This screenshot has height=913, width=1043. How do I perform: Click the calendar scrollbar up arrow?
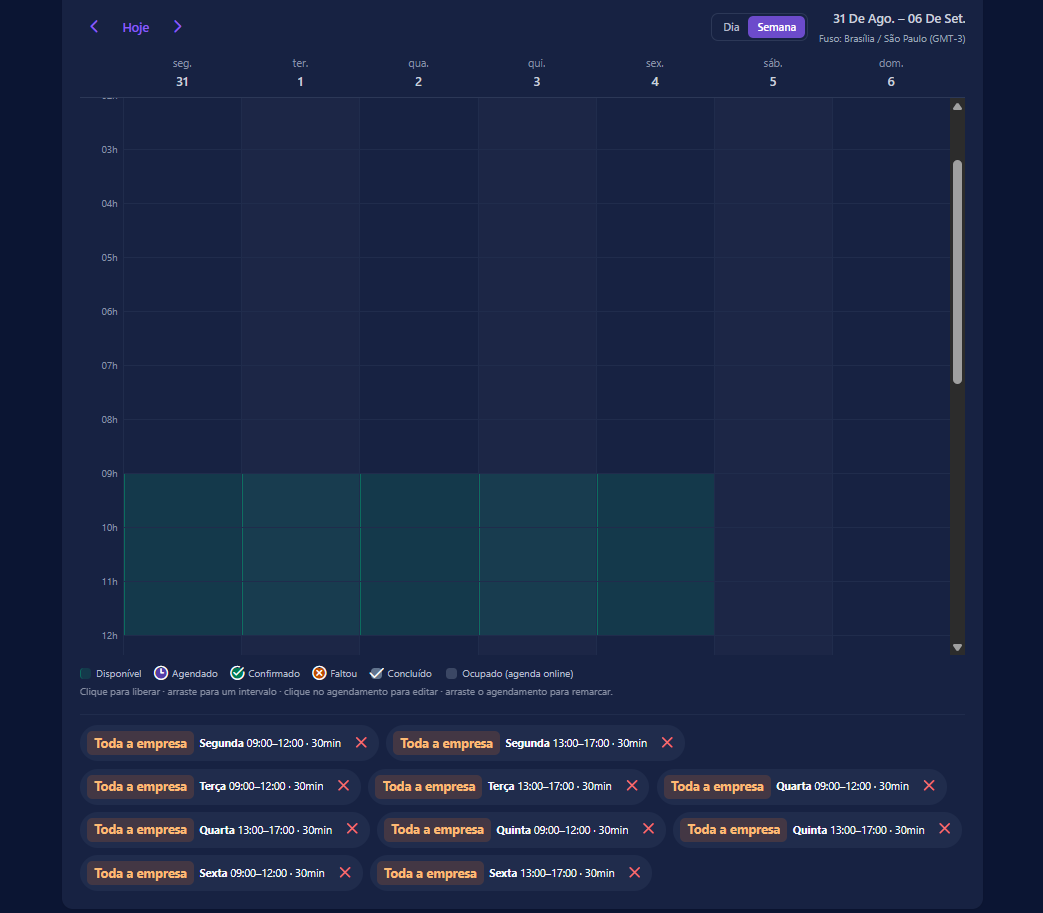tap(957, 106)
